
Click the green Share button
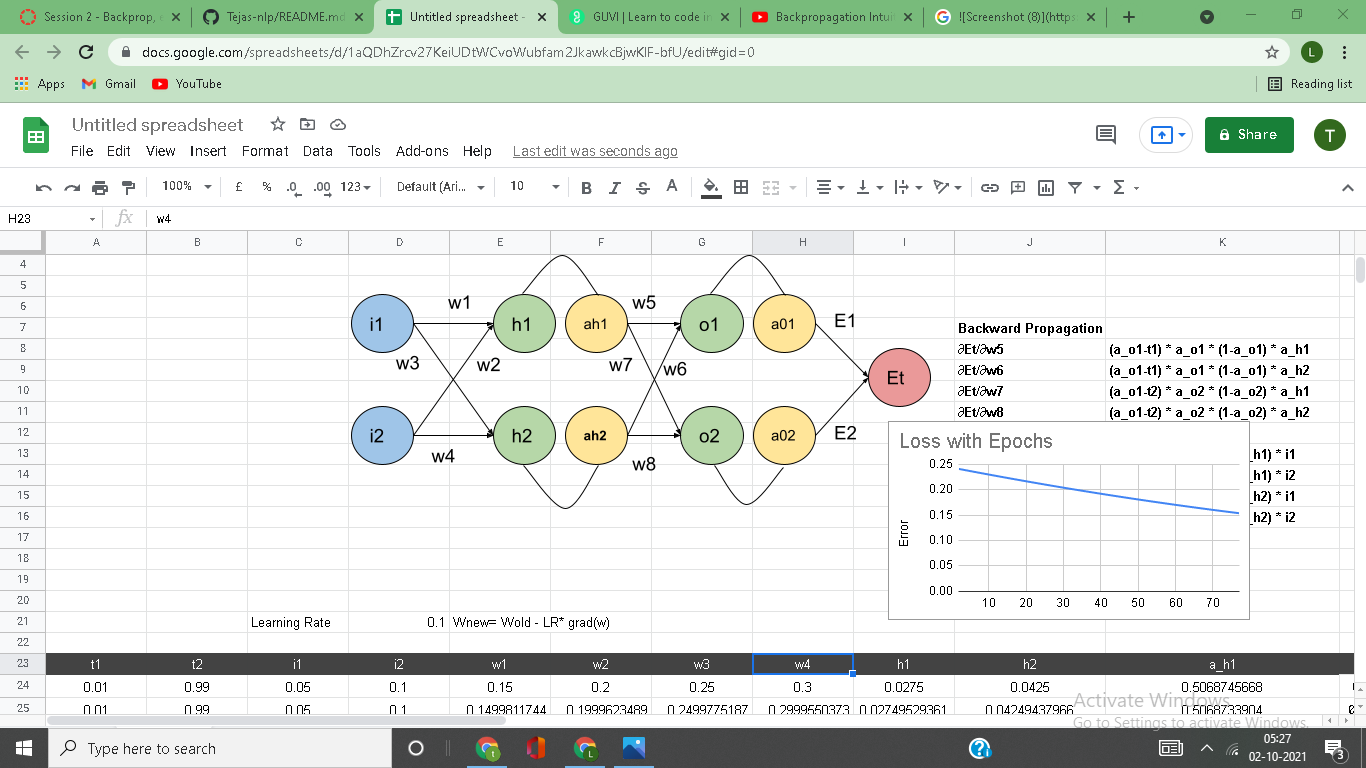click(x=1249, y=135)
